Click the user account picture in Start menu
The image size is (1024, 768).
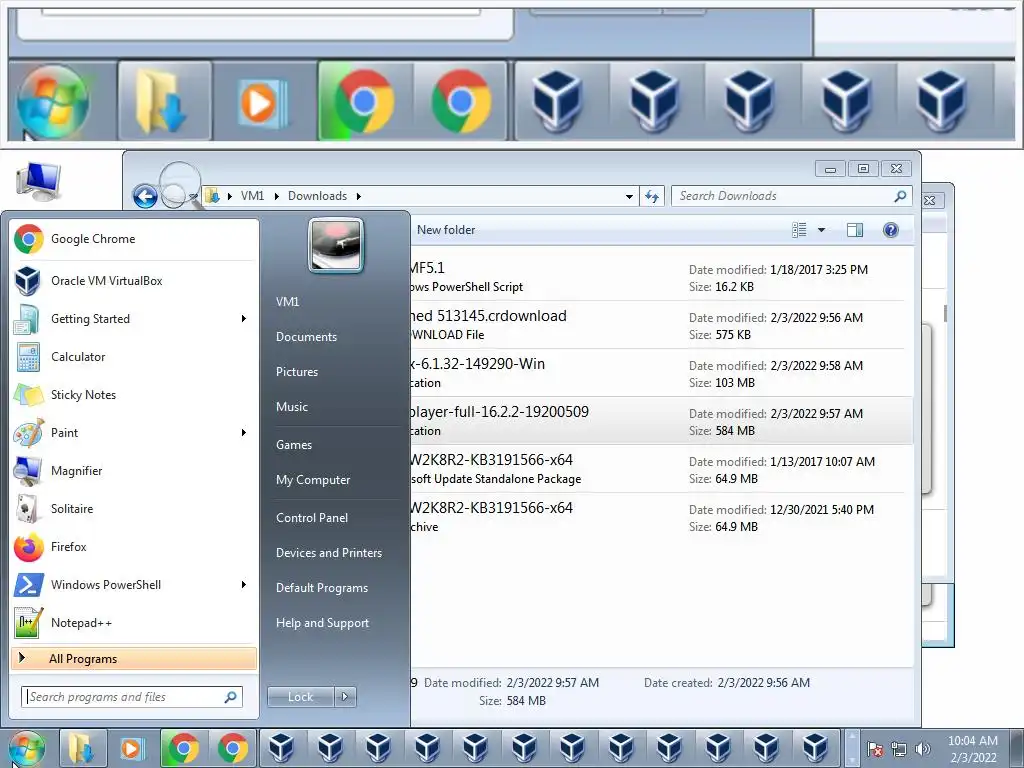tap(336, 245)
